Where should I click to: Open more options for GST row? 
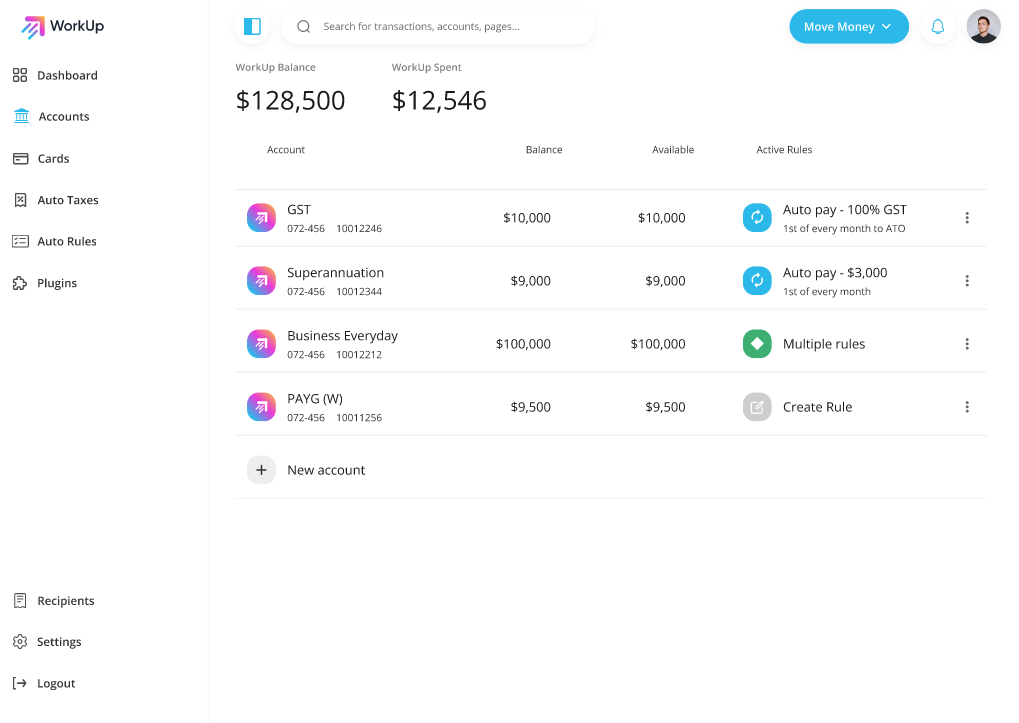point(967,218)
